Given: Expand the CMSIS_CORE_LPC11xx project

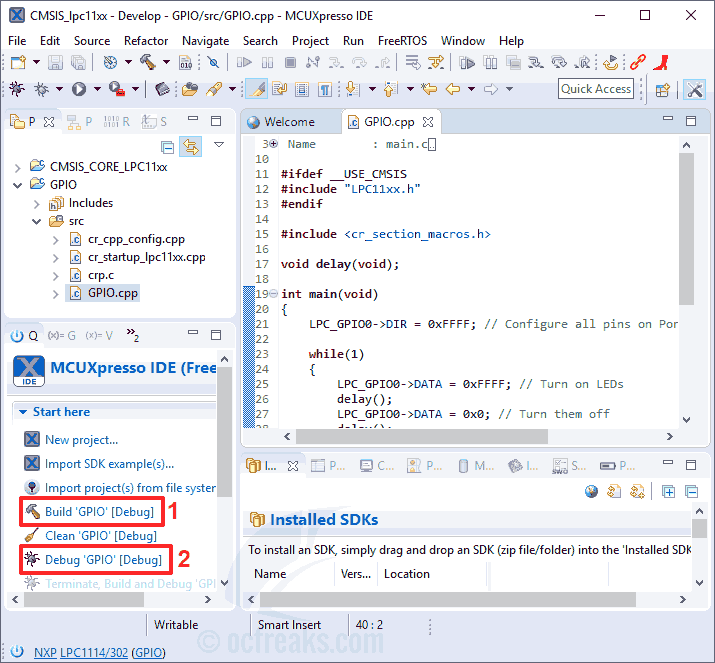Looking at the screenshot, I should pyautogui.click(x=17, y=167).
